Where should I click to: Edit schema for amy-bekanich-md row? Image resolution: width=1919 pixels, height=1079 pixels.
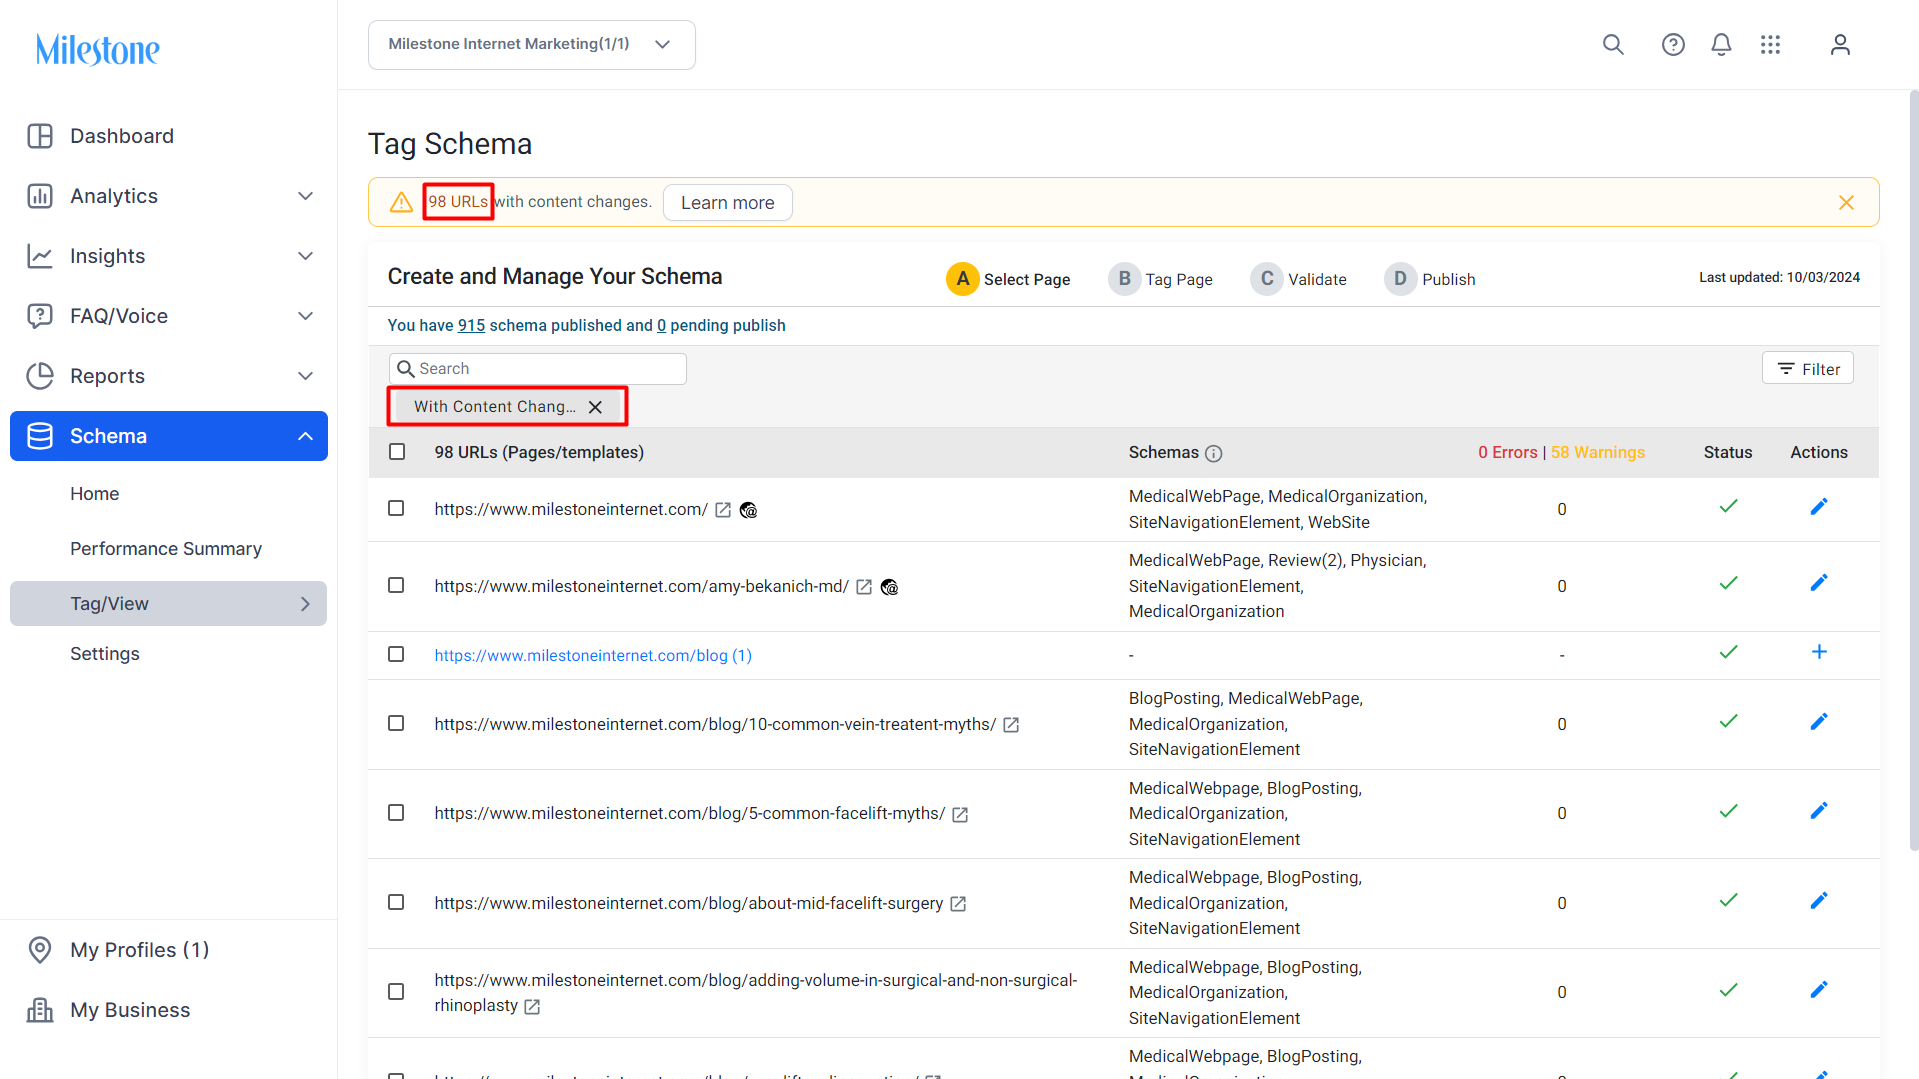(1819, 583)
